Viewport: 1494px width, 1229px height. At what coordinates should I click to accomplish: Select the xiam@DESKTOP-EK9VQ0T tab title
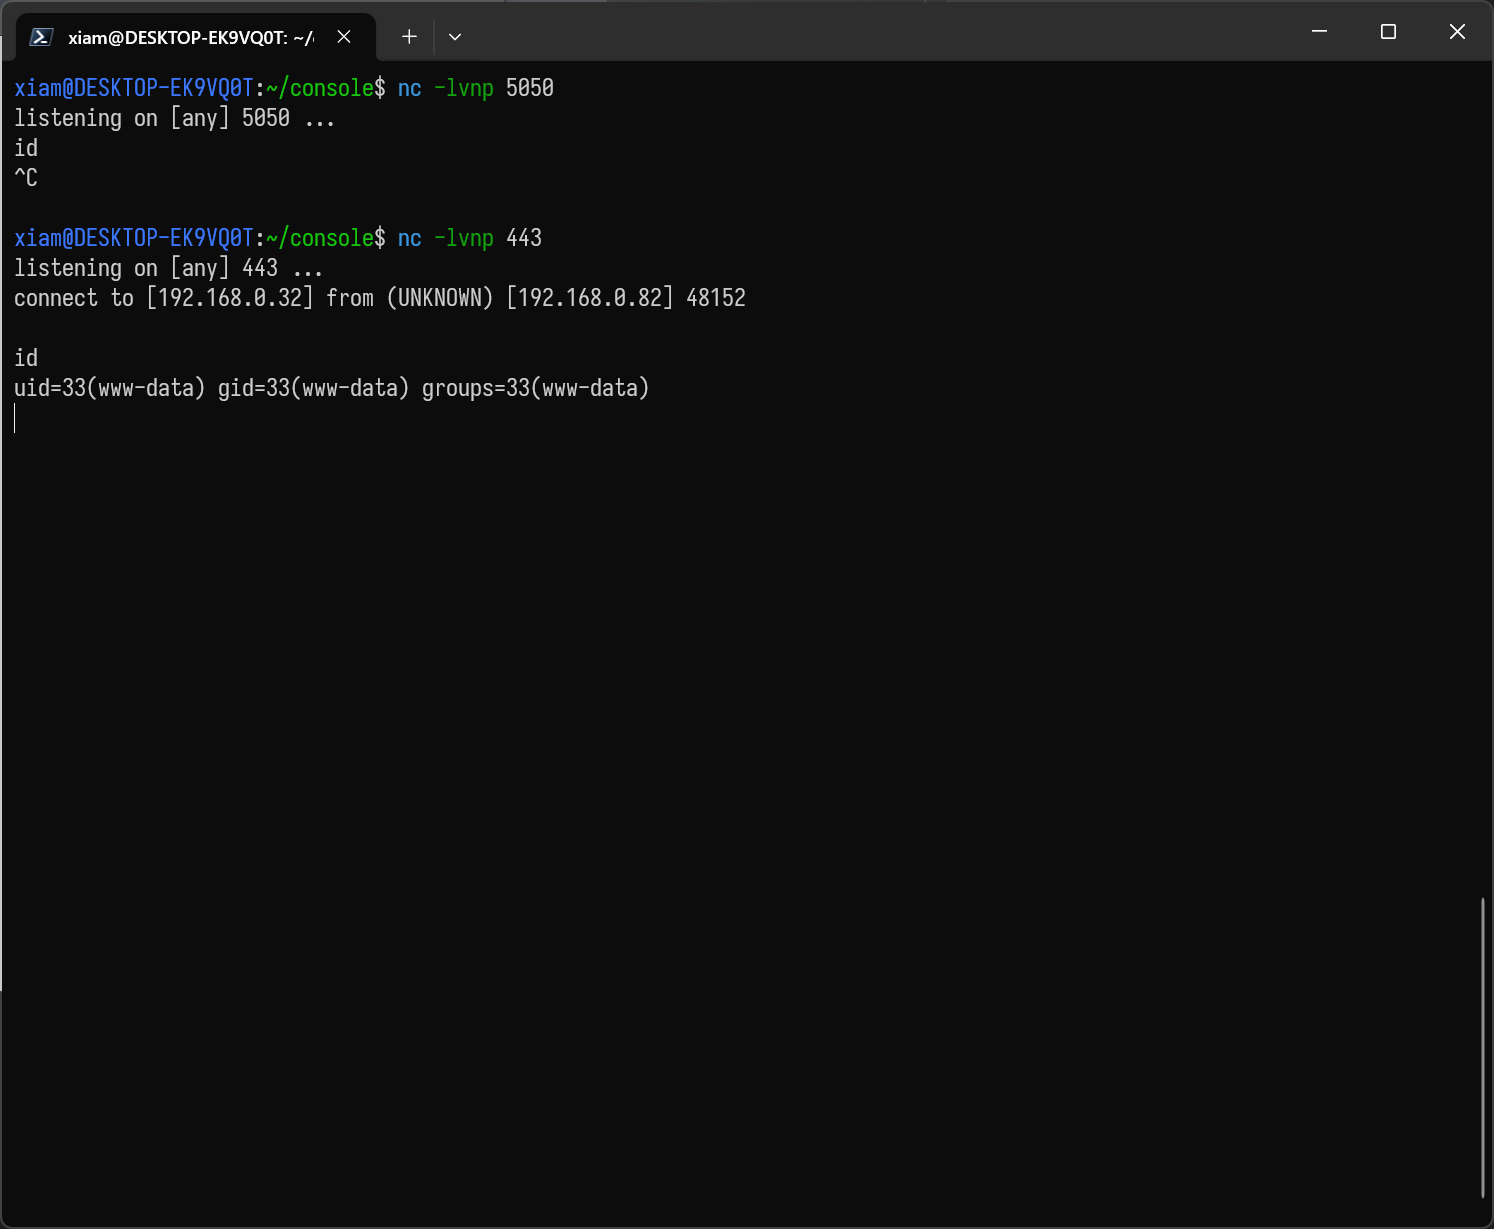tap(190, 38)
